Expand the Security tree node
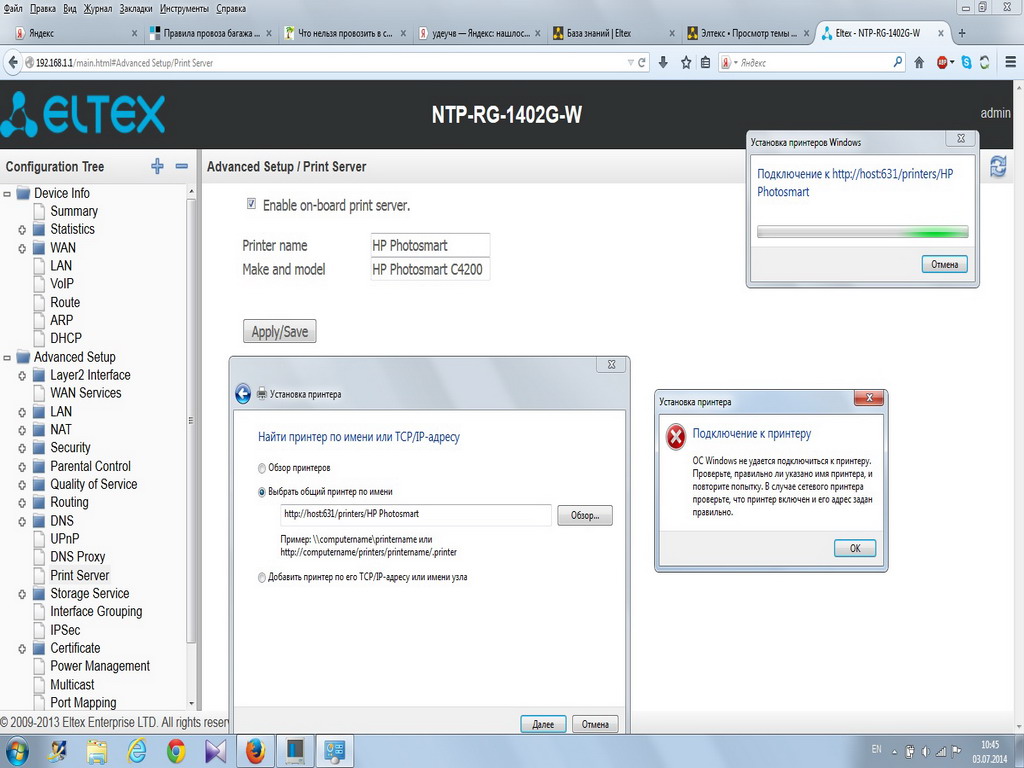 tap(22, 449)
